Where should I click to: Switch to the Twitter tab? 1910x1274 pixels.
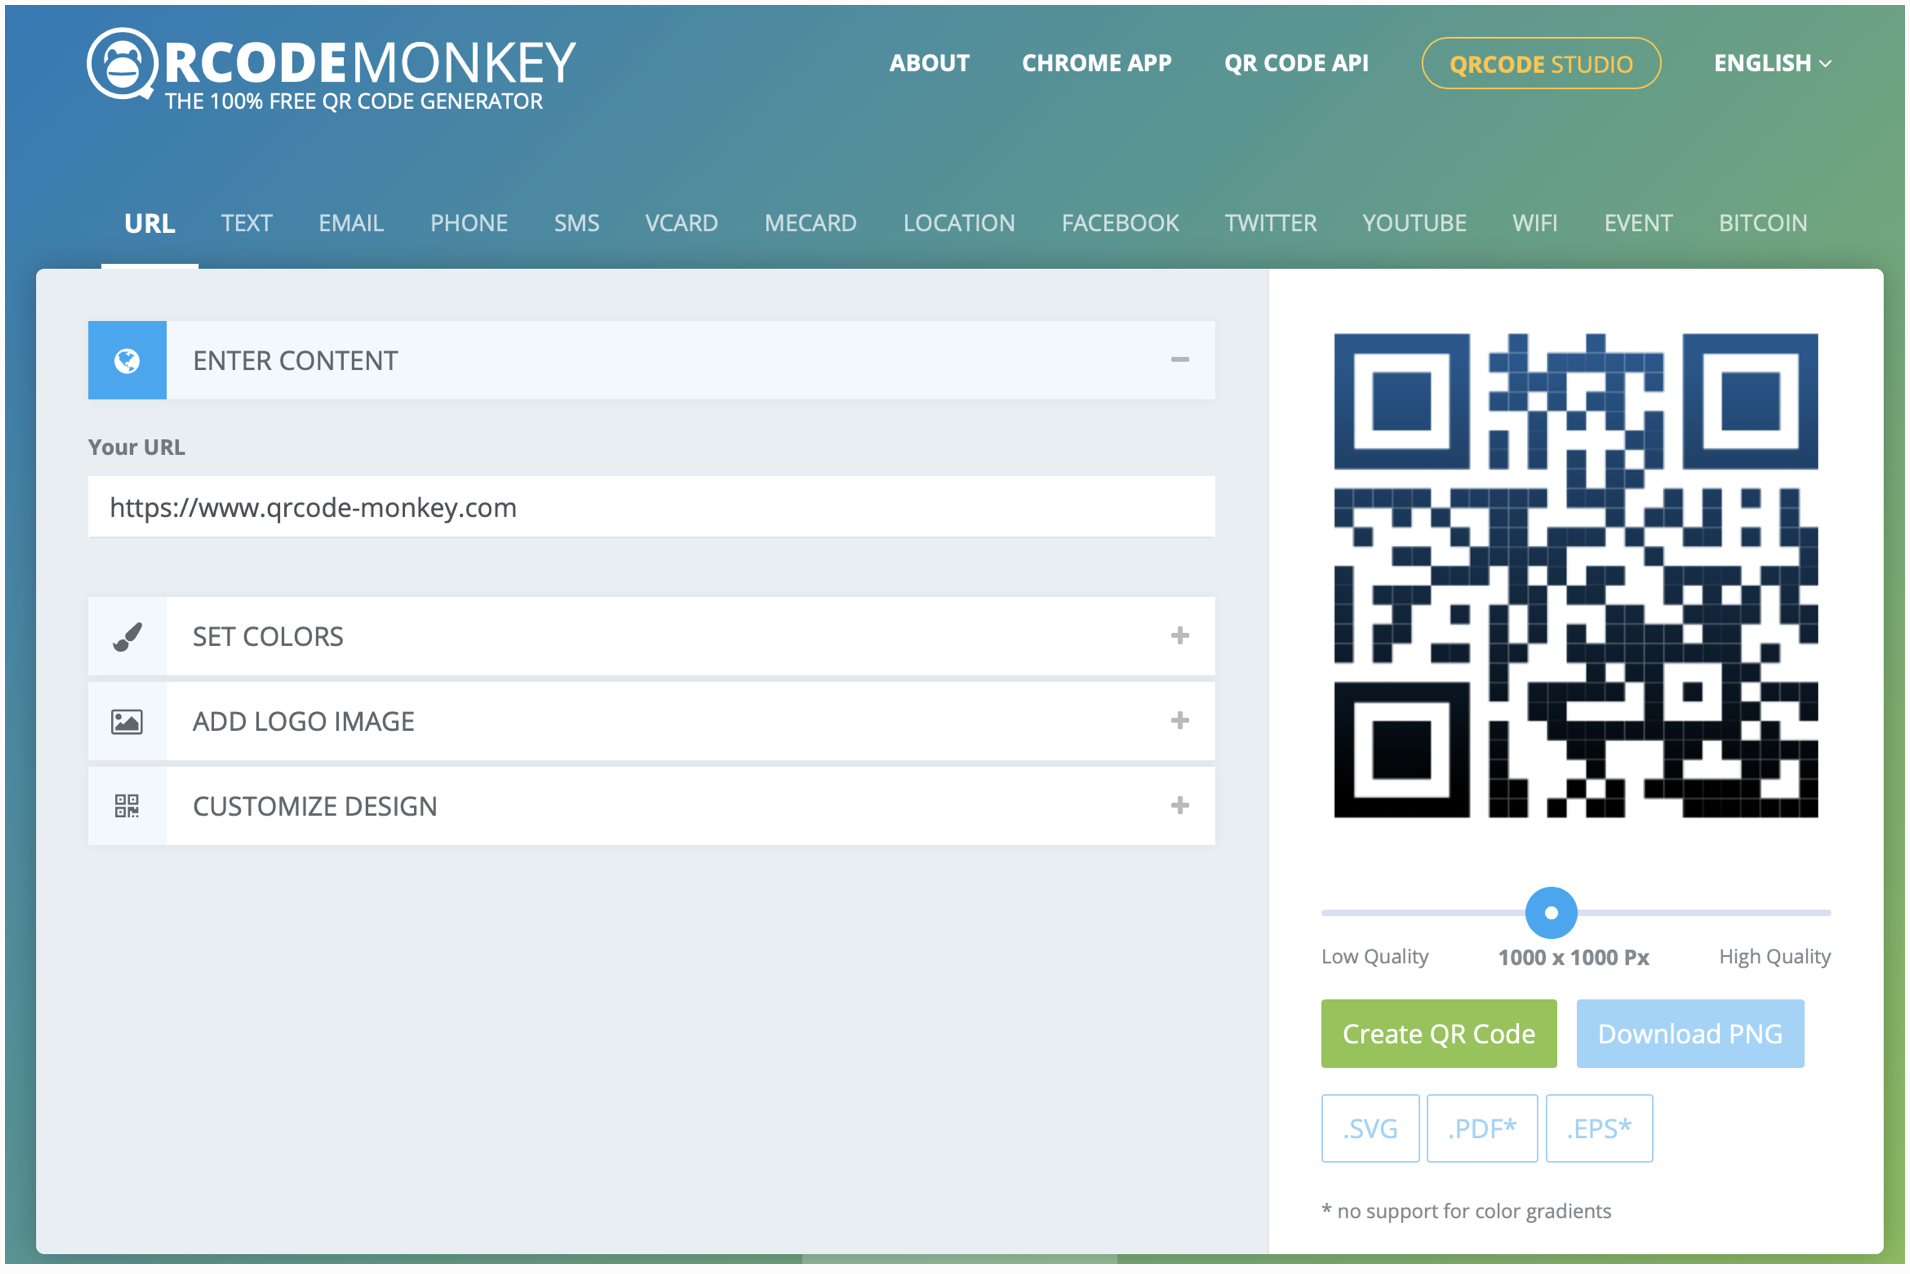pos(1270,223)
